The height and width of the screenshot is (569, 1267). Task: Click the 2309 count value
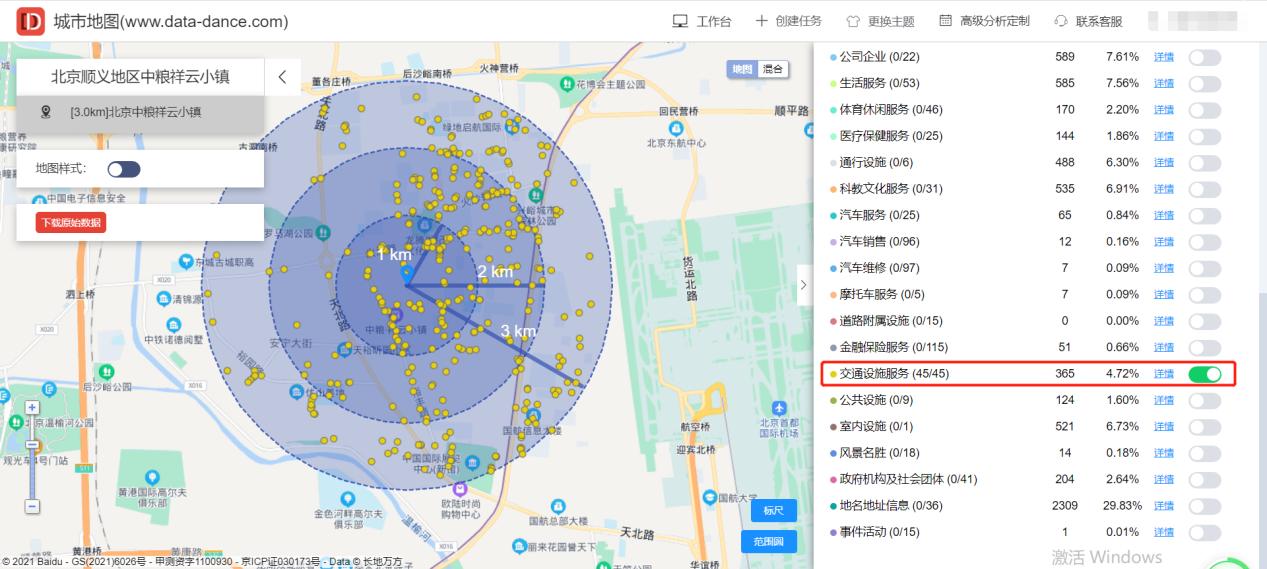tap(1065, 506)
